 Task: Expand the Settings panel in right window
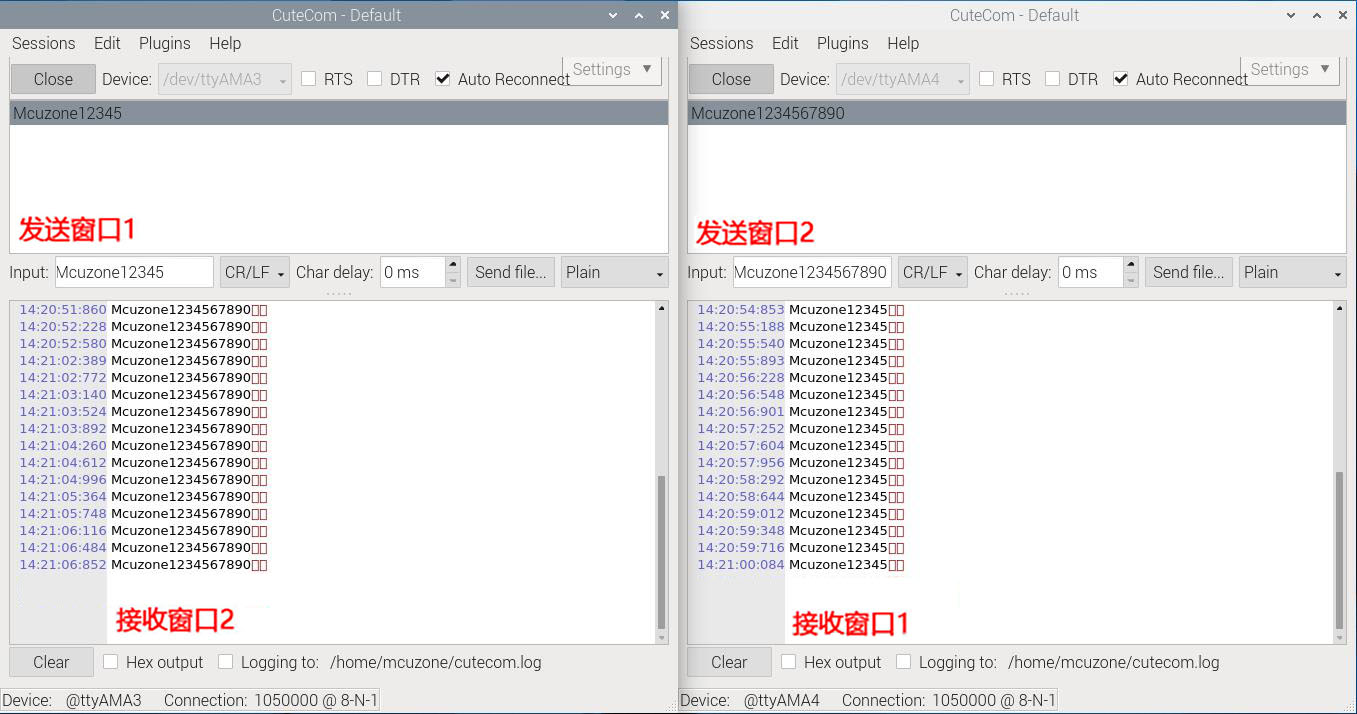click(x=1291, y=69)
